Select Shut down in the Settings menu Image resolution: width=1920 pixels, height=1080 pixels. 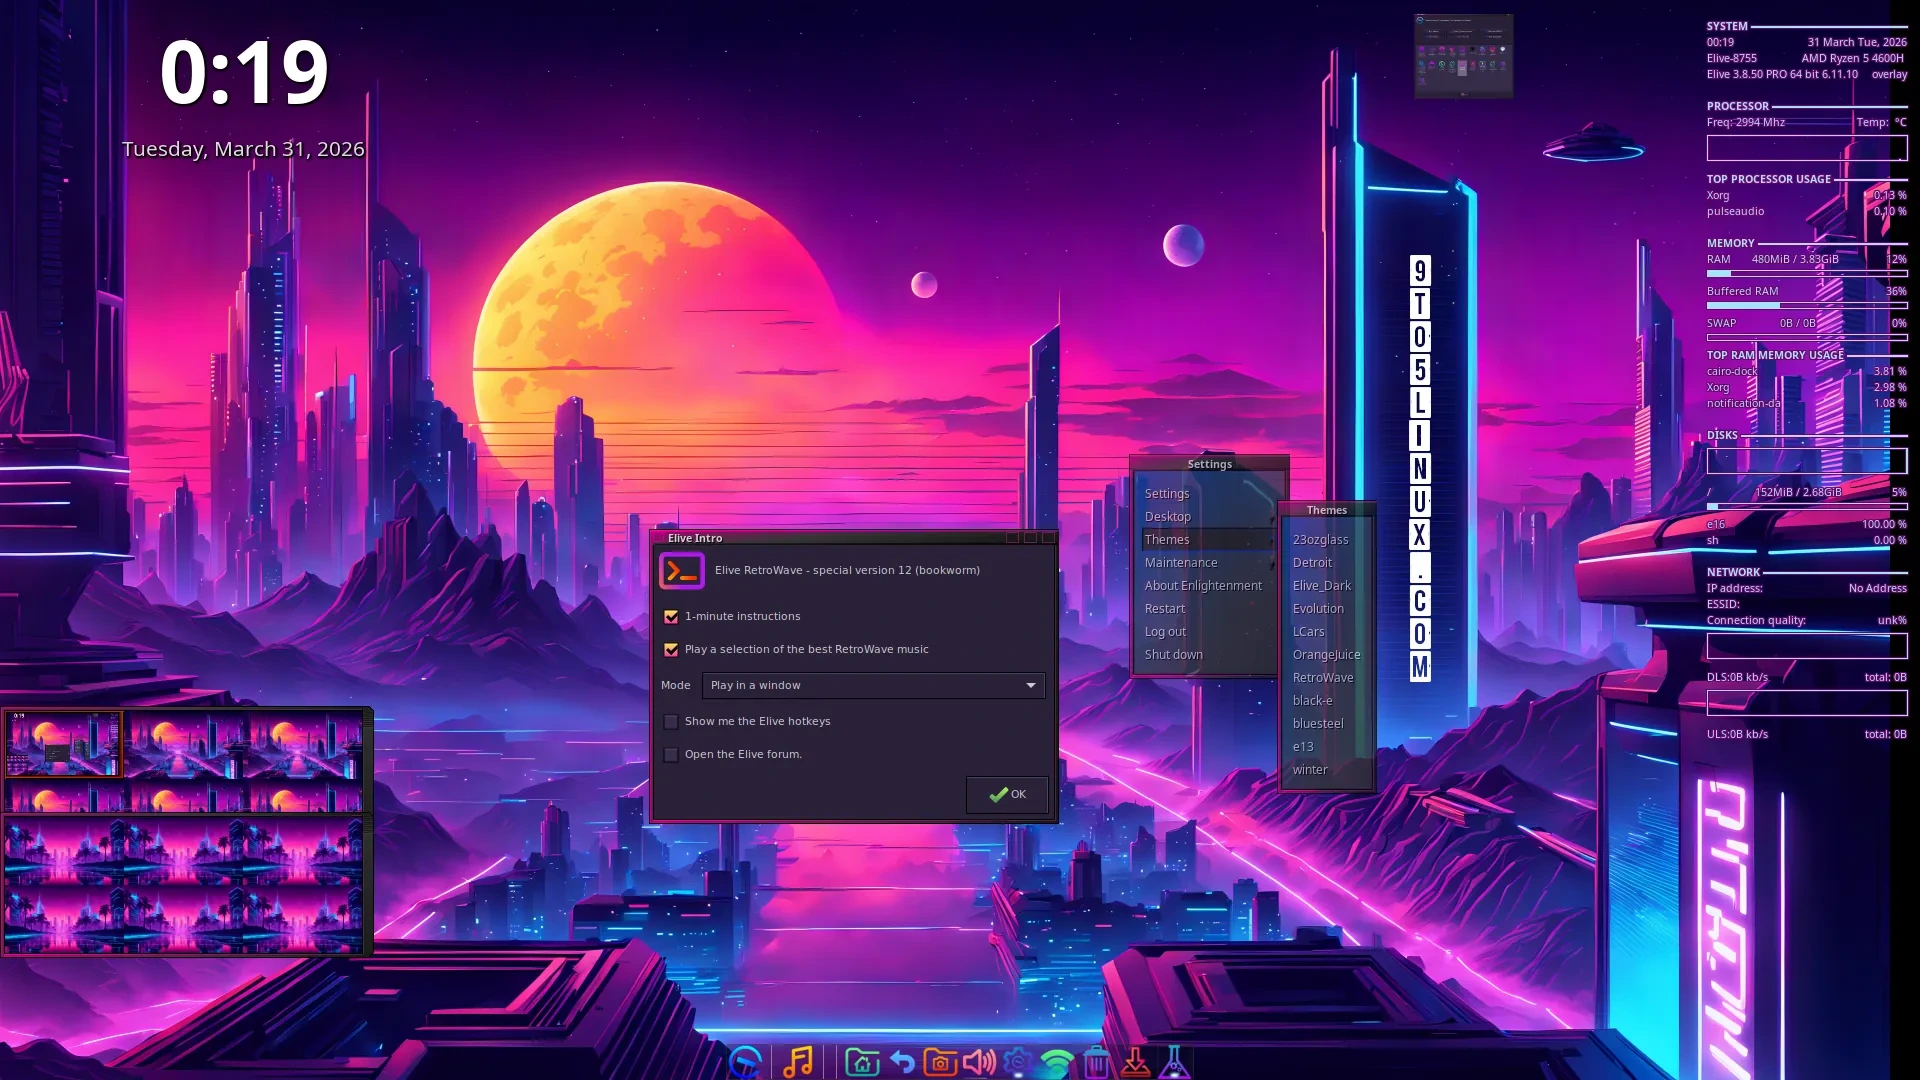point(1173,655)
